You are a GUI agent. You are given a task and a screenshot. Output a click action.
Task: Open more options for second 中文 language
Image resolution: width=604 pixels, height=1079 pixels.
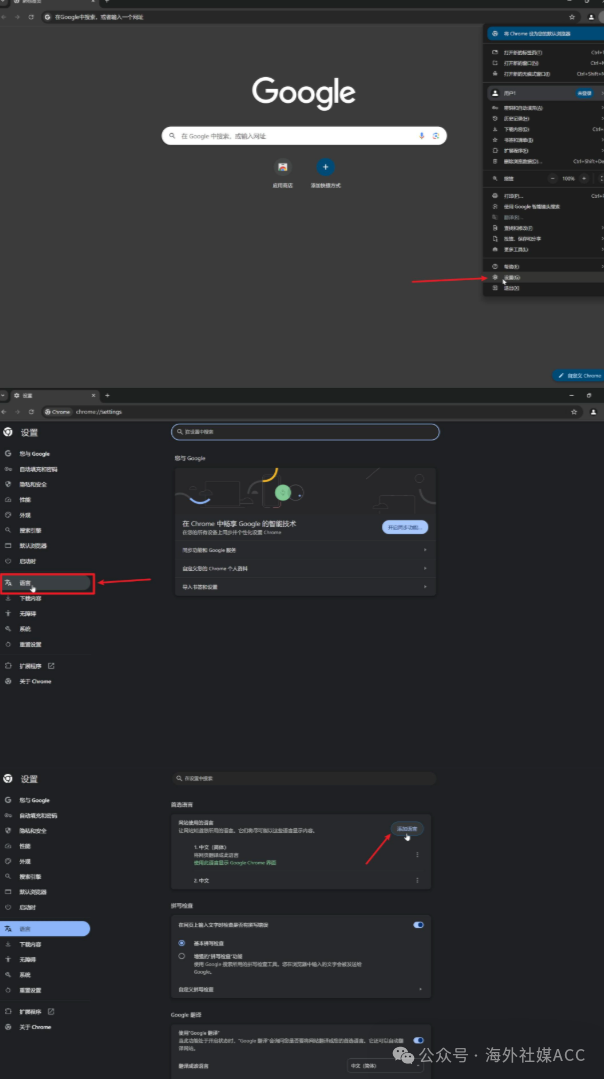[417, 880]
